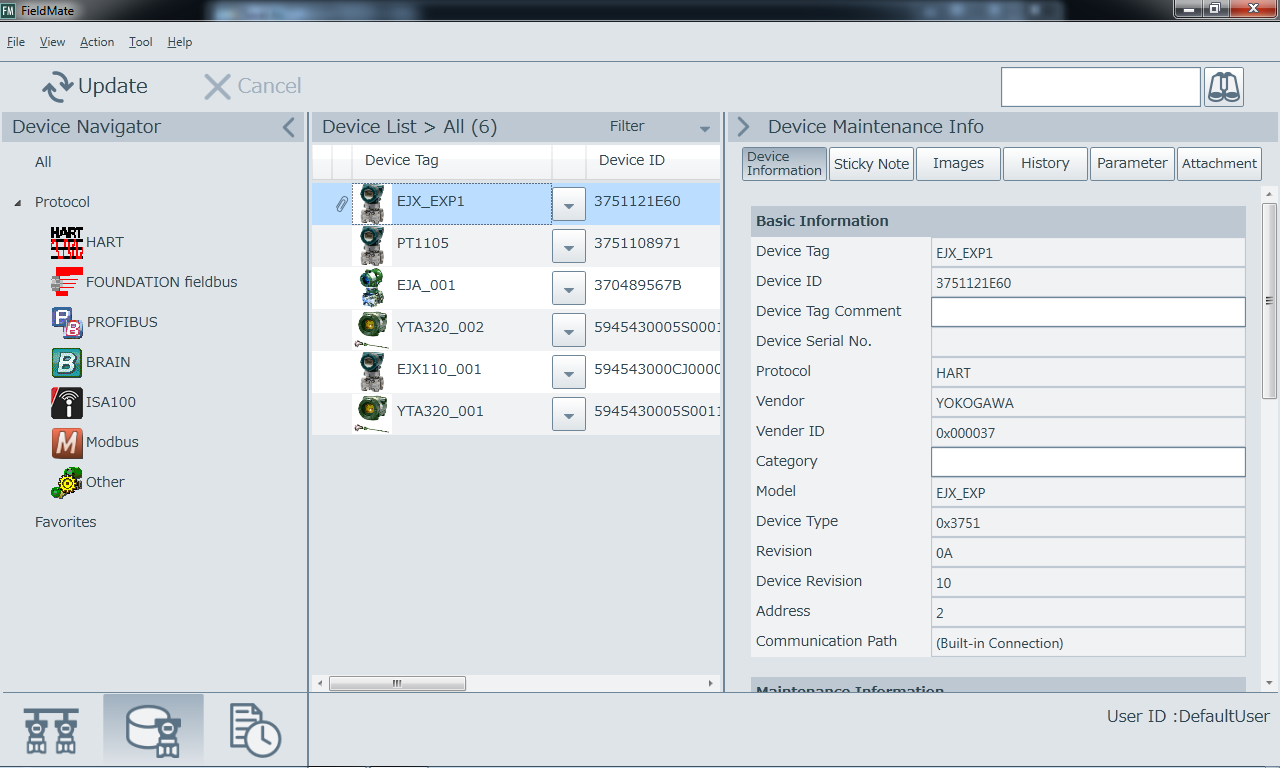The width and height of the screenshot is (1280, 768).
Task: Click the PROFIBUS protocol icon
Action: pos(67,322)
